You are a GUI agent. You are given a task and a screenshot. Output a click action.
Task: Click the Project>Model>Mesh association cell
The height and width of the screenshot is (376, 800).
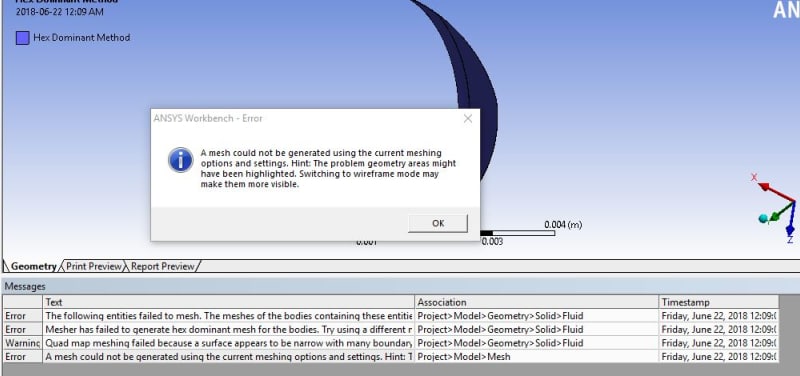(x=537, y=357)
